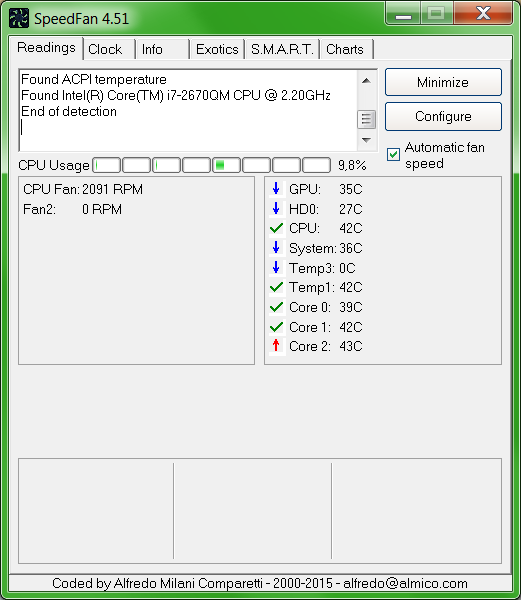Switch to the Readings tab
The width and height of the screenshot is (521, 600).
coord(46,48)
